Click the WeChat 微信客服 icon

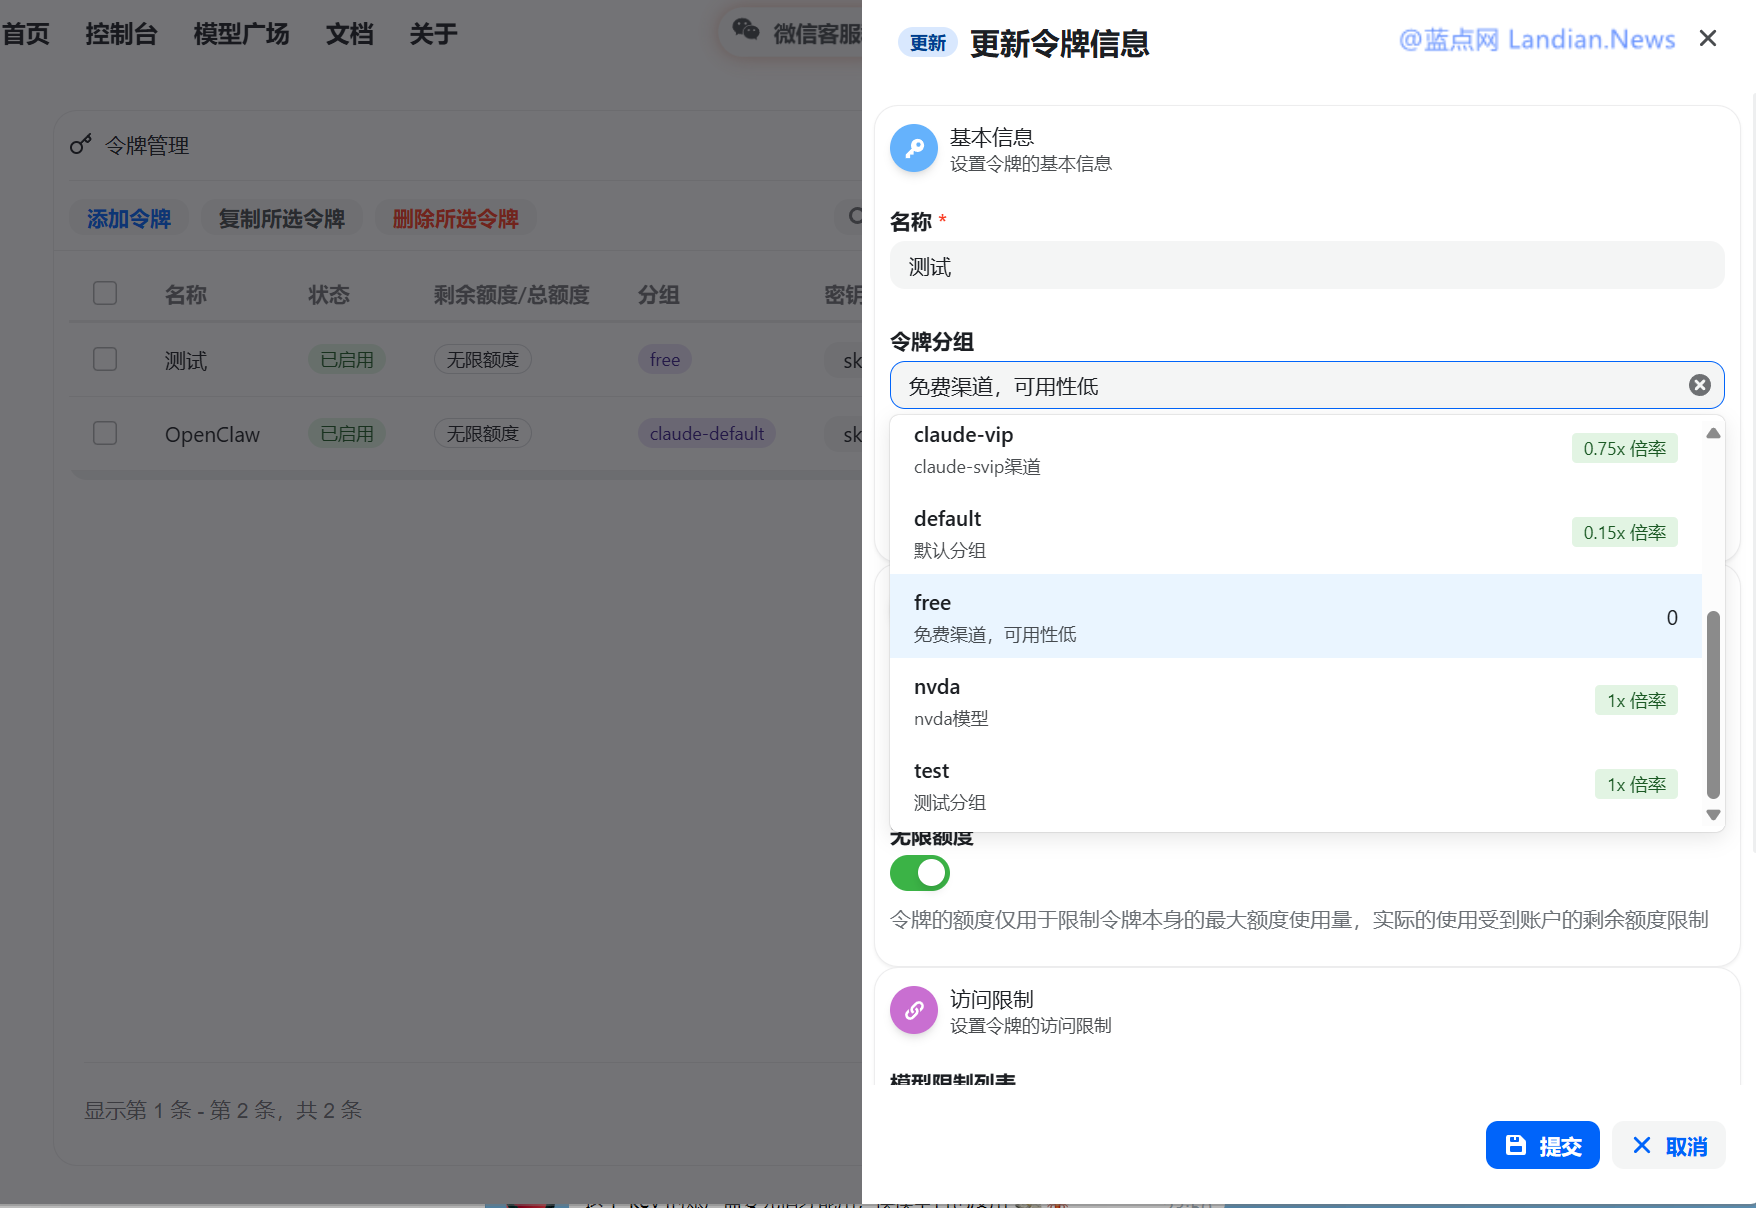coord(746,30)
